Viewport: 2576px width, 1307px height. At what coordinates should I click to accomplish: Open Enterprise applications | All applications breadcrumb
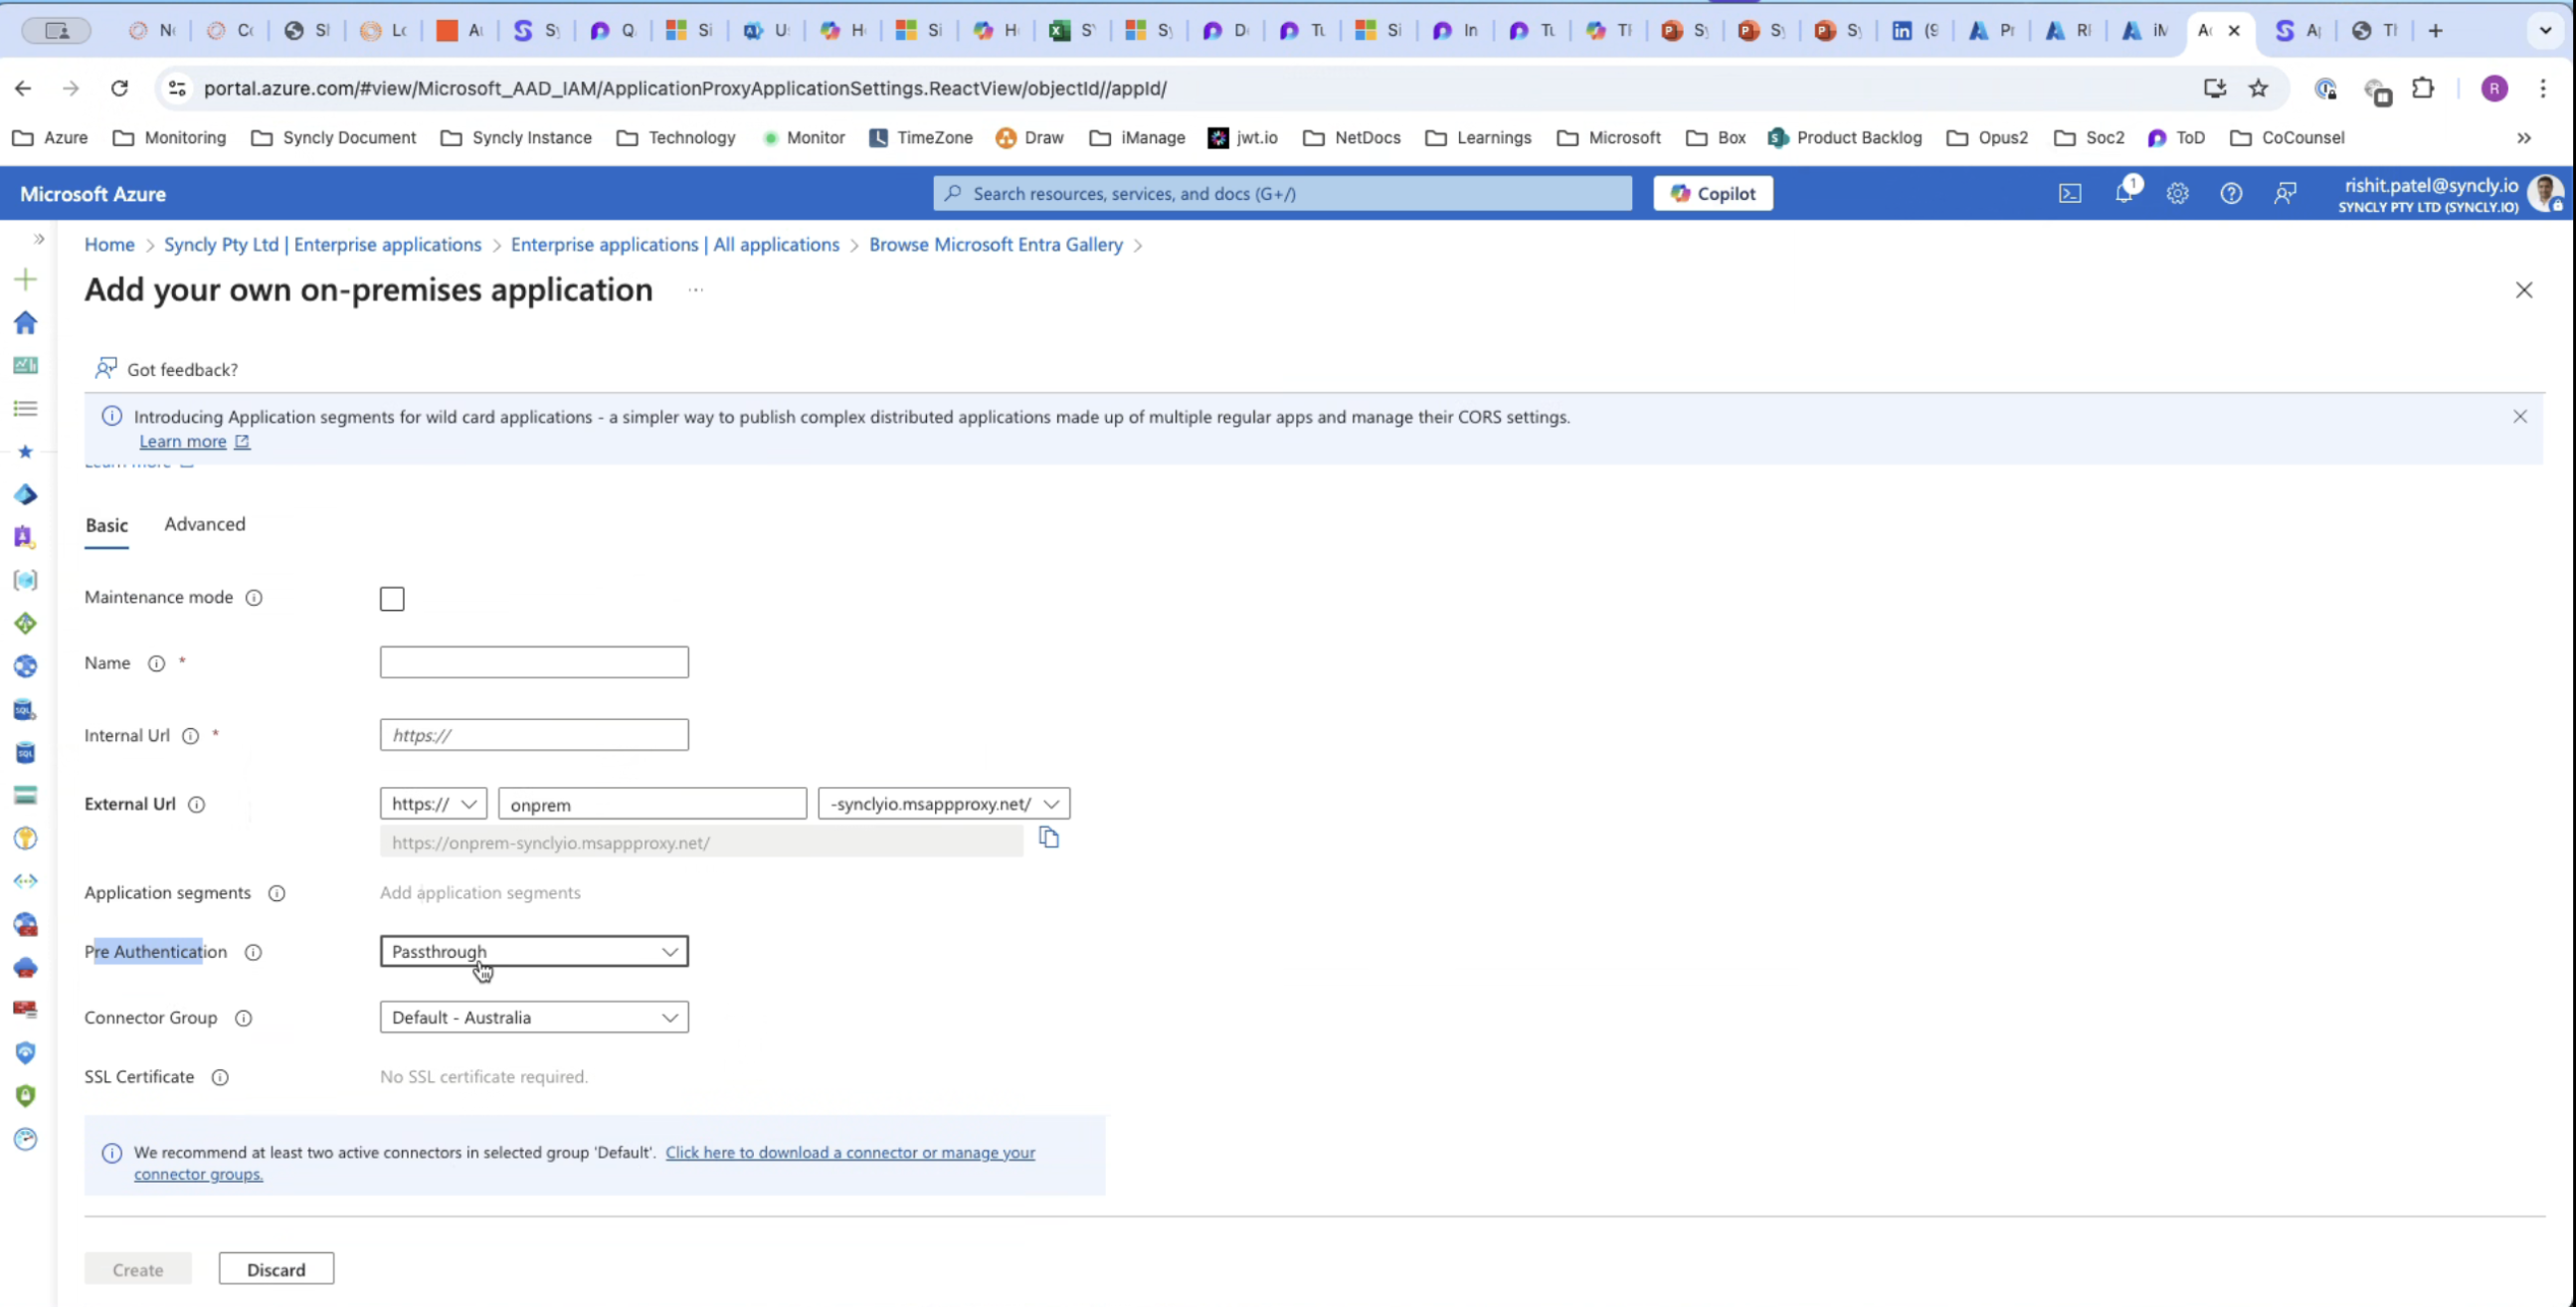pos(675,245)
